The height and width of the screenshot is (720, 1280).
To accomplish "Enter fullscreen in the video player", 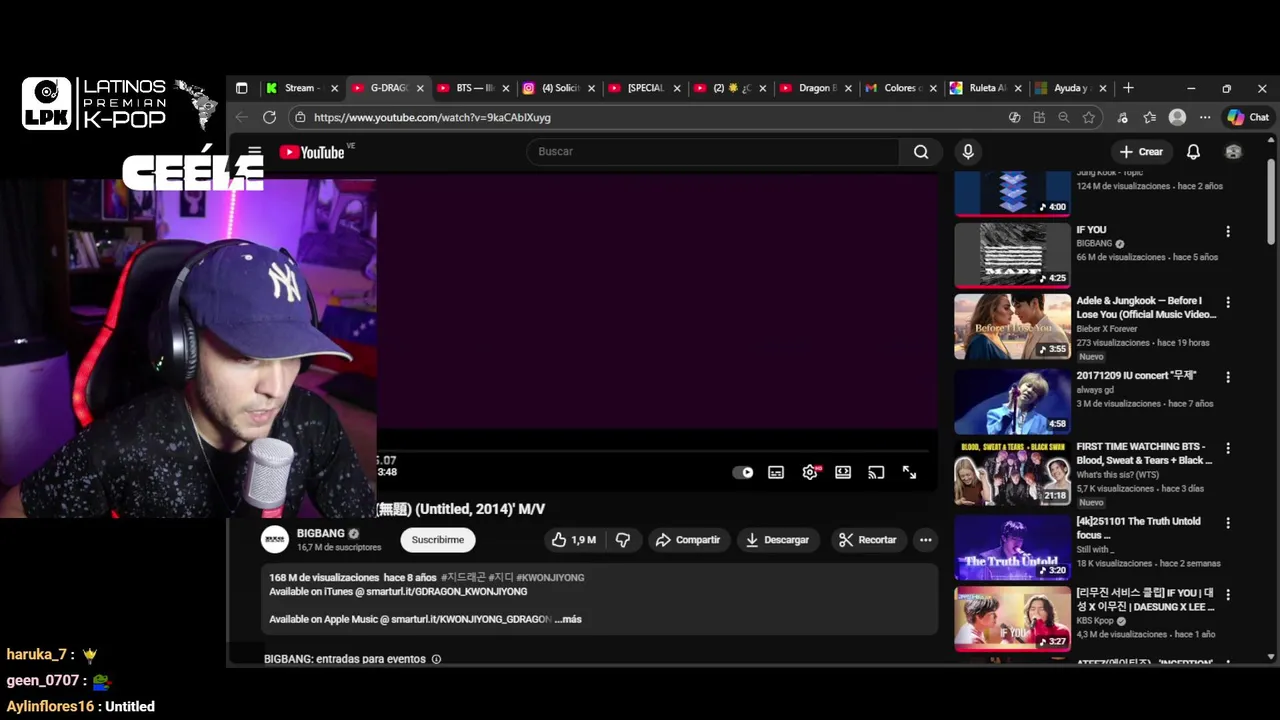I will [909, 472].
